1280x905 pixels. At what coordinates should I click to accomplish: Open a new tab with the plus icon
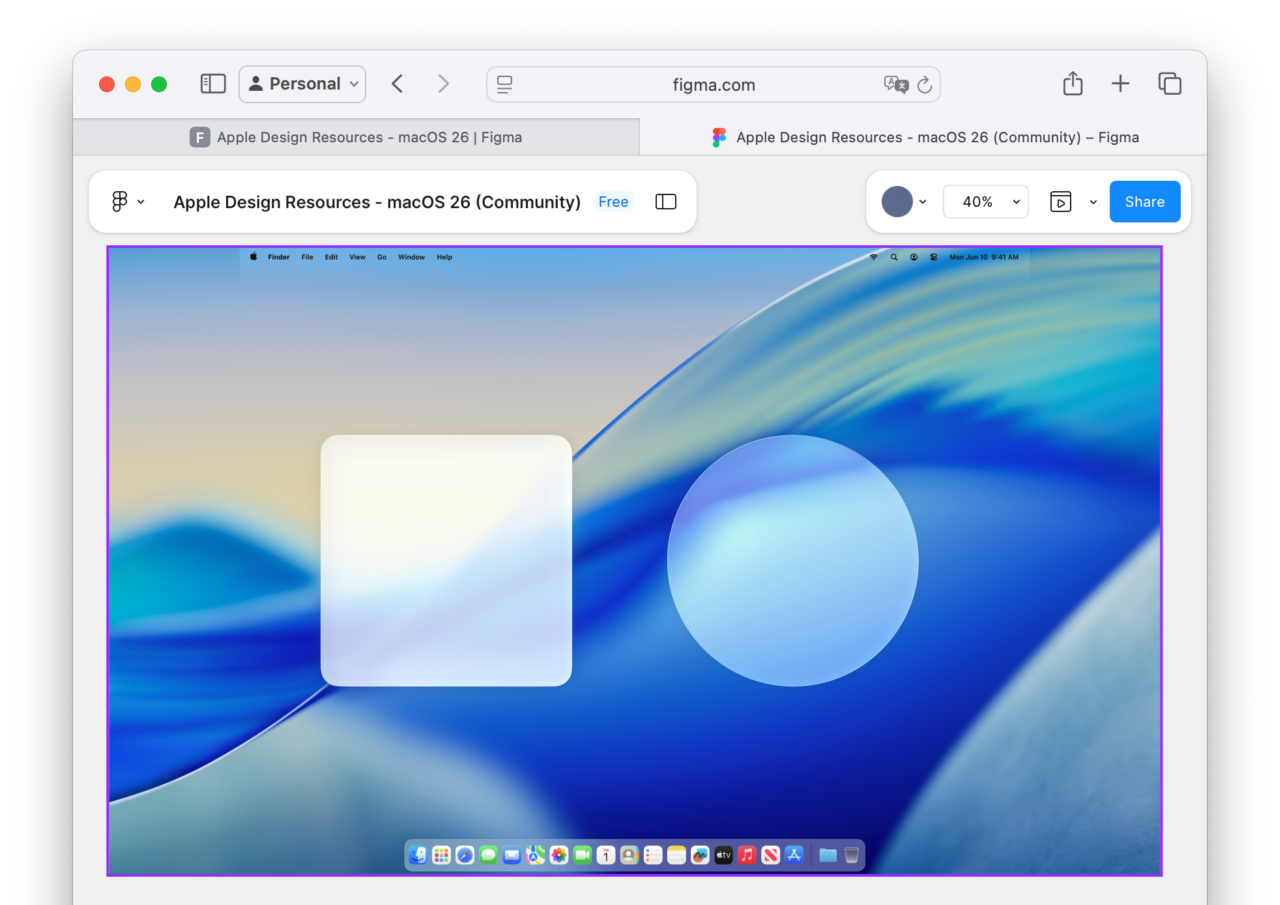1120,84
